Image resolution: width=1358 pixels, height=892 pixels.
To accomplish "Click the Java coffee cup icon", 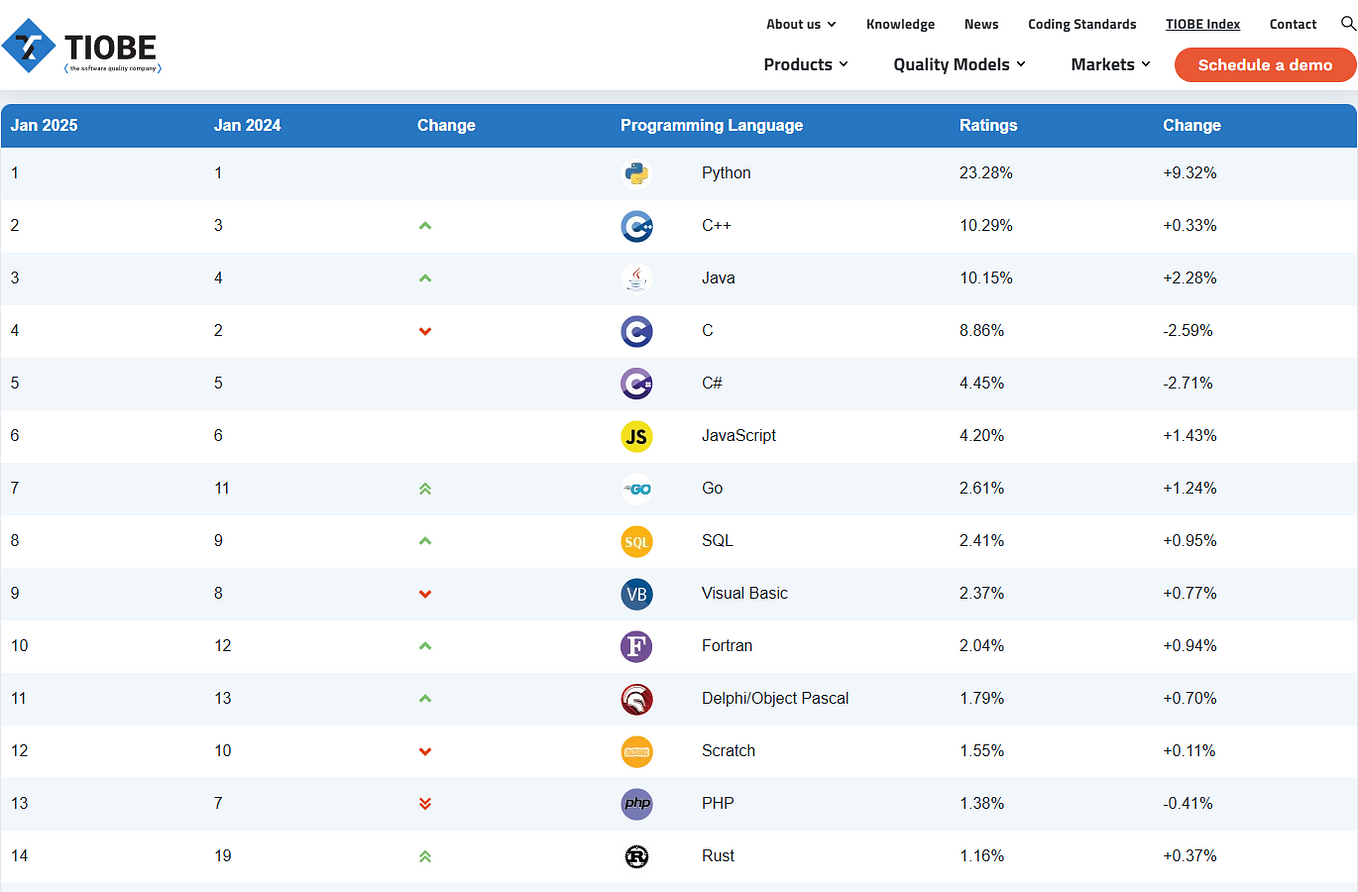I will [x=637, y=278].
